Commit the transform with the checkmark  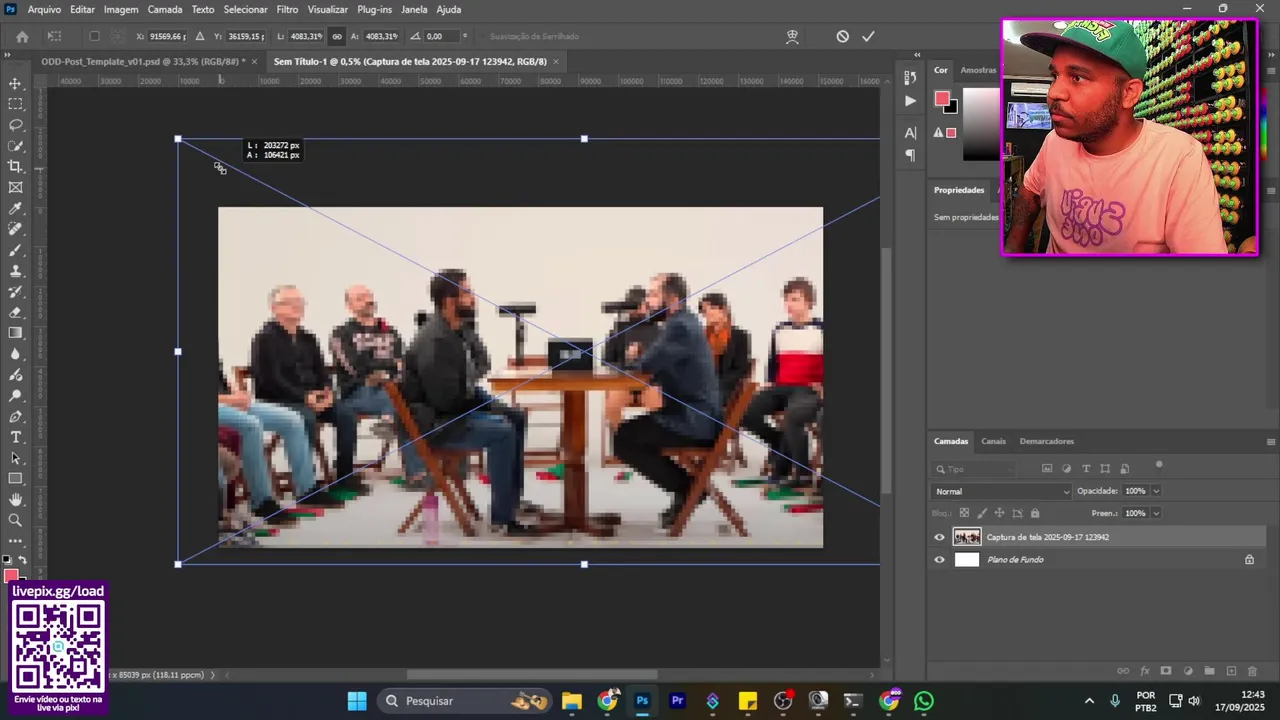[x=868, y=36]
